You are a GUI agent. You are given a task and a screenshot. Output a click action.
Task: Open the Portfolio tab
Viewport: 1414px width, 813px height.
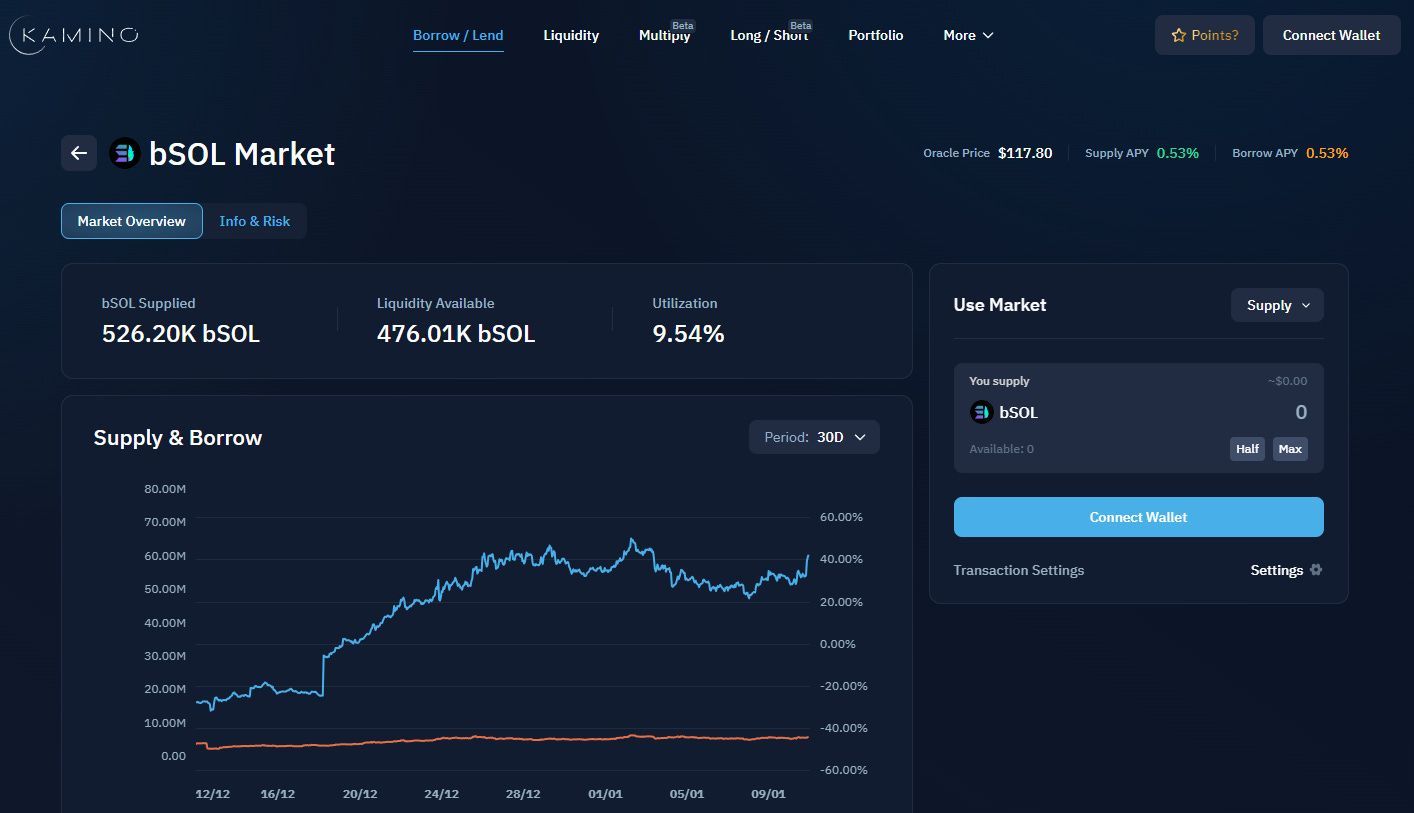[x=876, y=35]
